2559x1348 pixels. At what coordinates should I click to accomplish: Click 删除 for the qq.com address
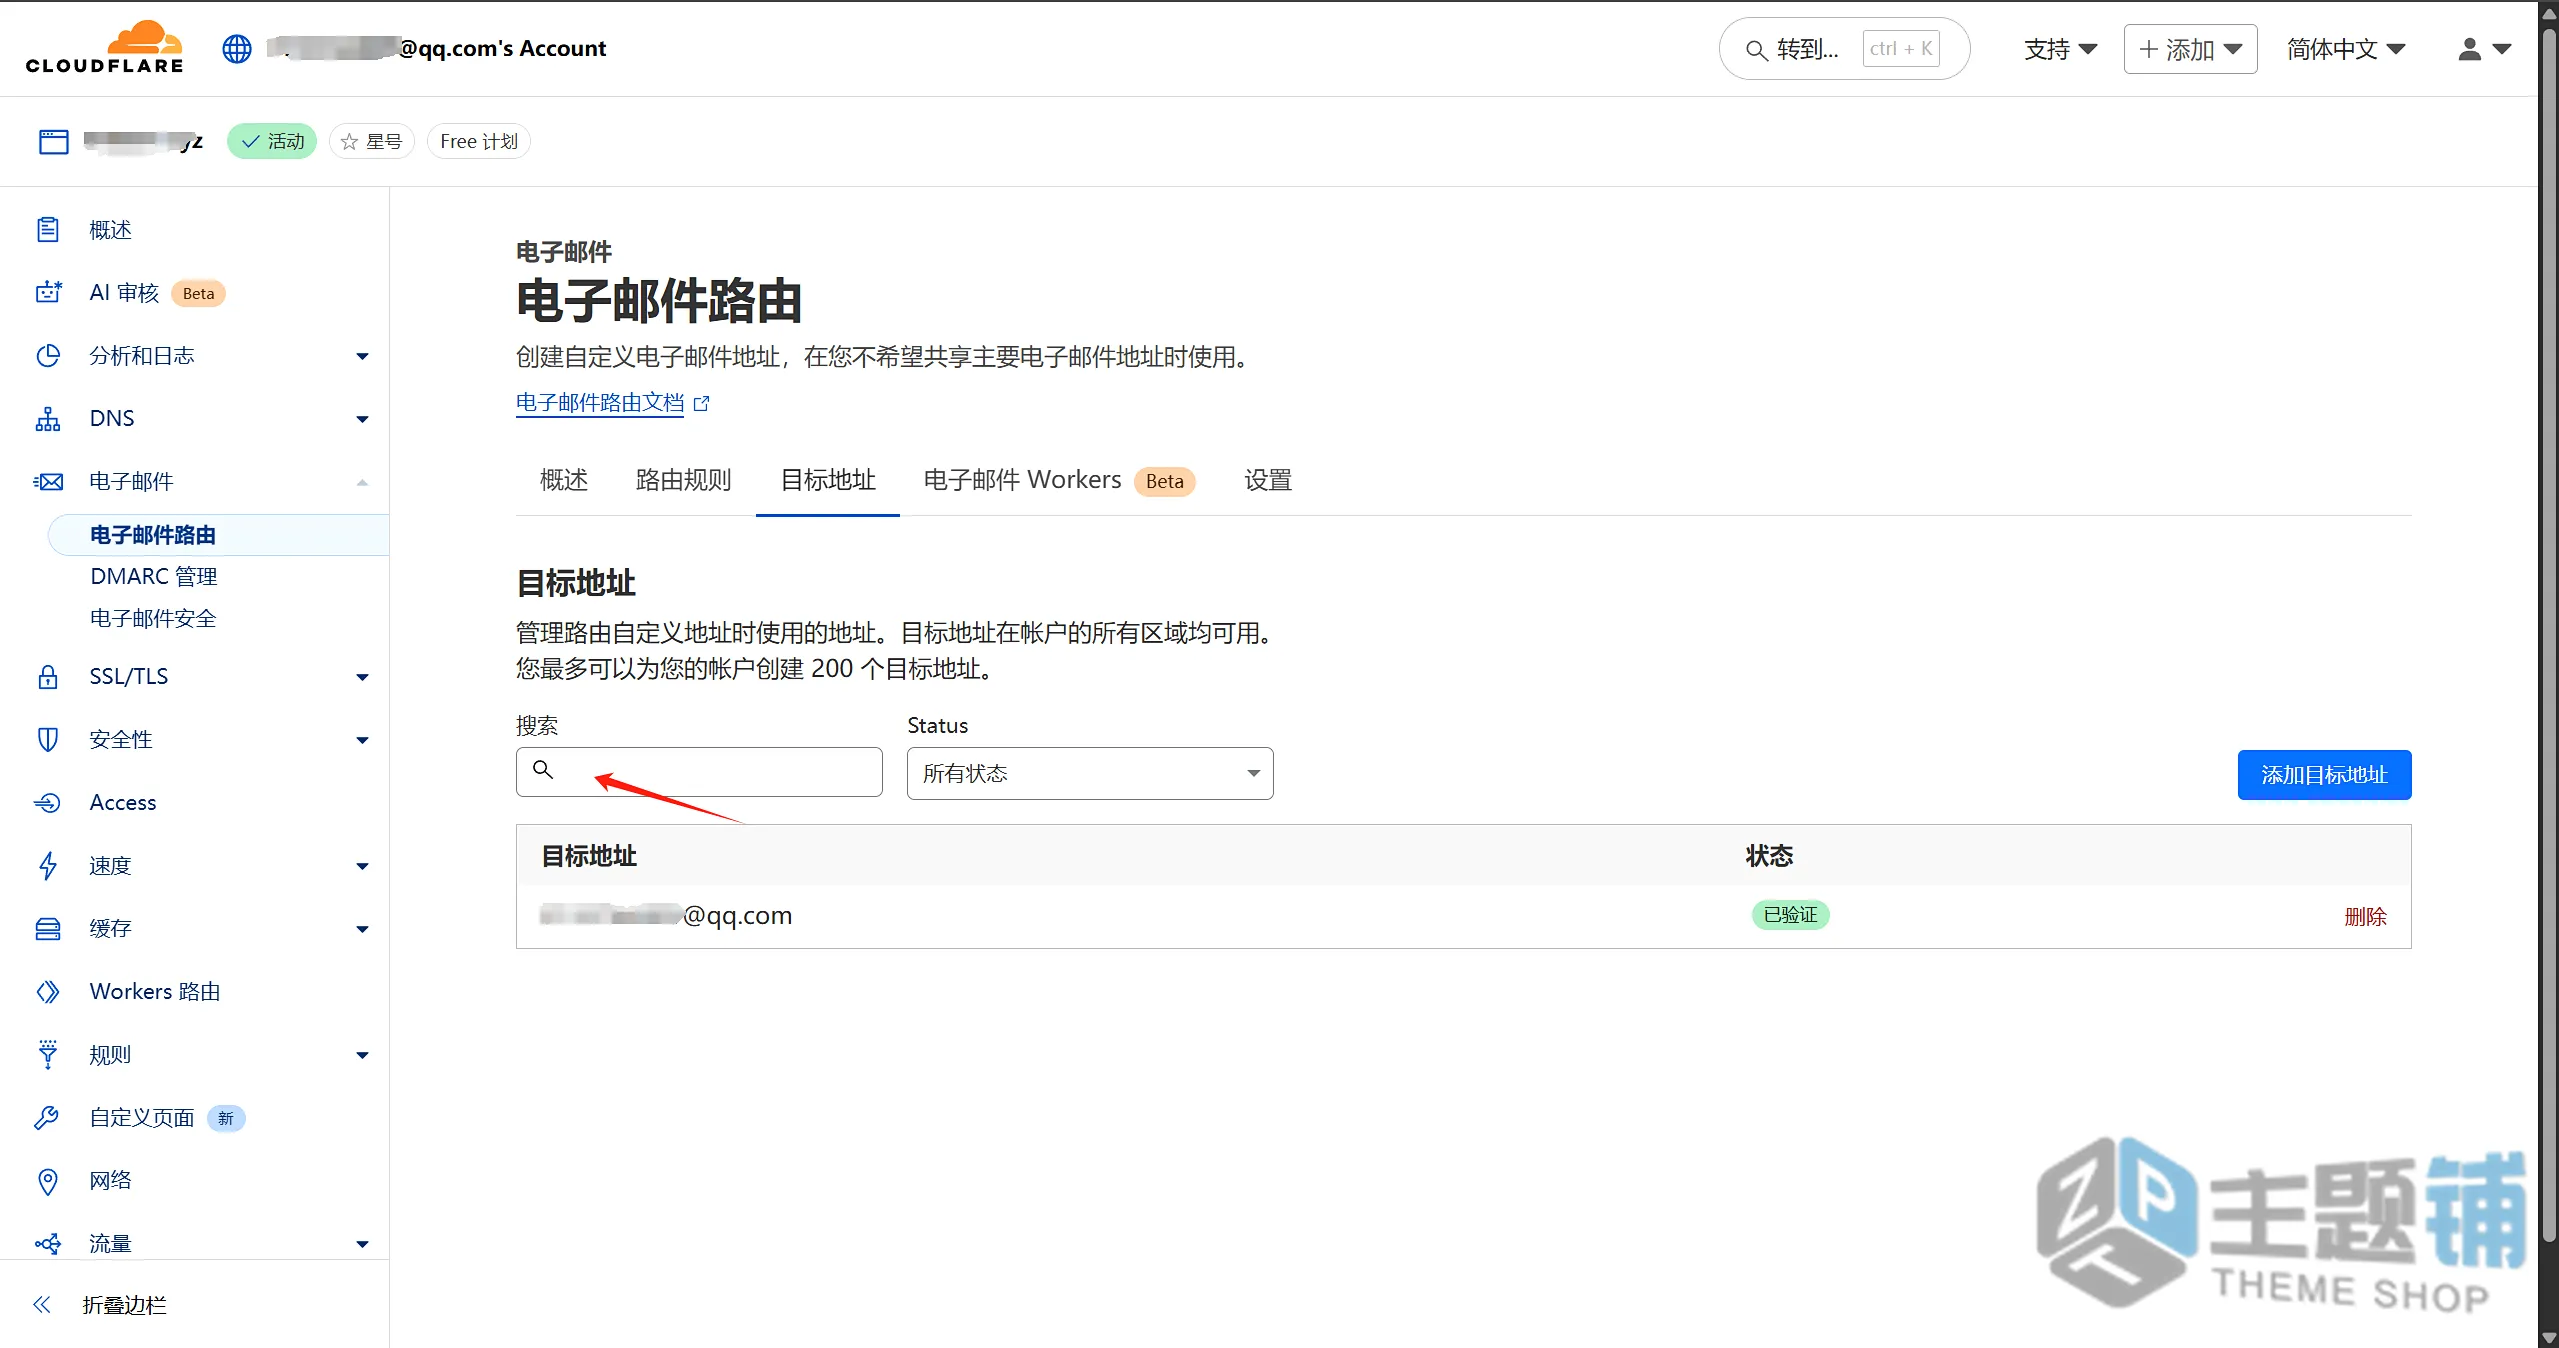[x=2365, y=917]
